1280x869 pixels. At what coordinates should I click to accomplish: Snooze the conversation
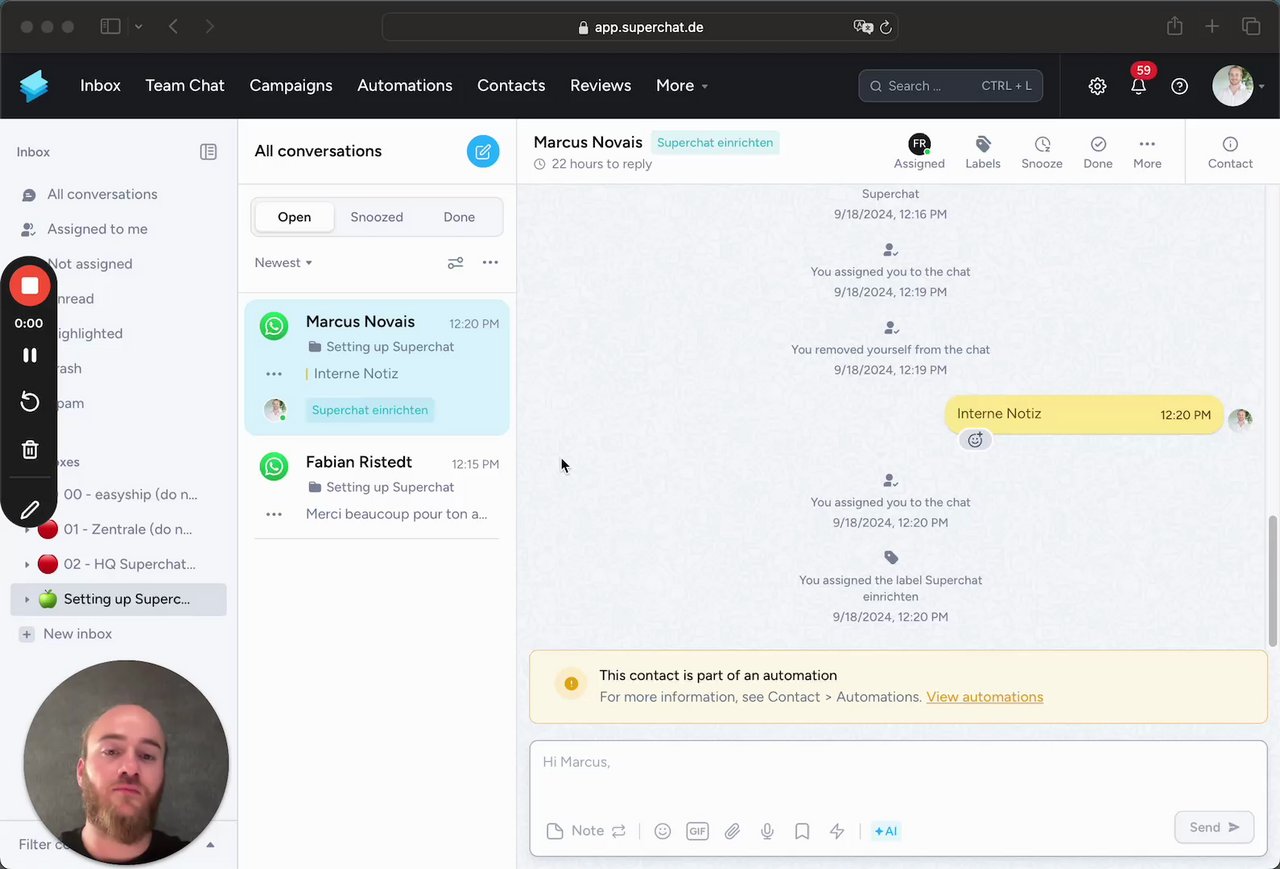pos(1042,151)
